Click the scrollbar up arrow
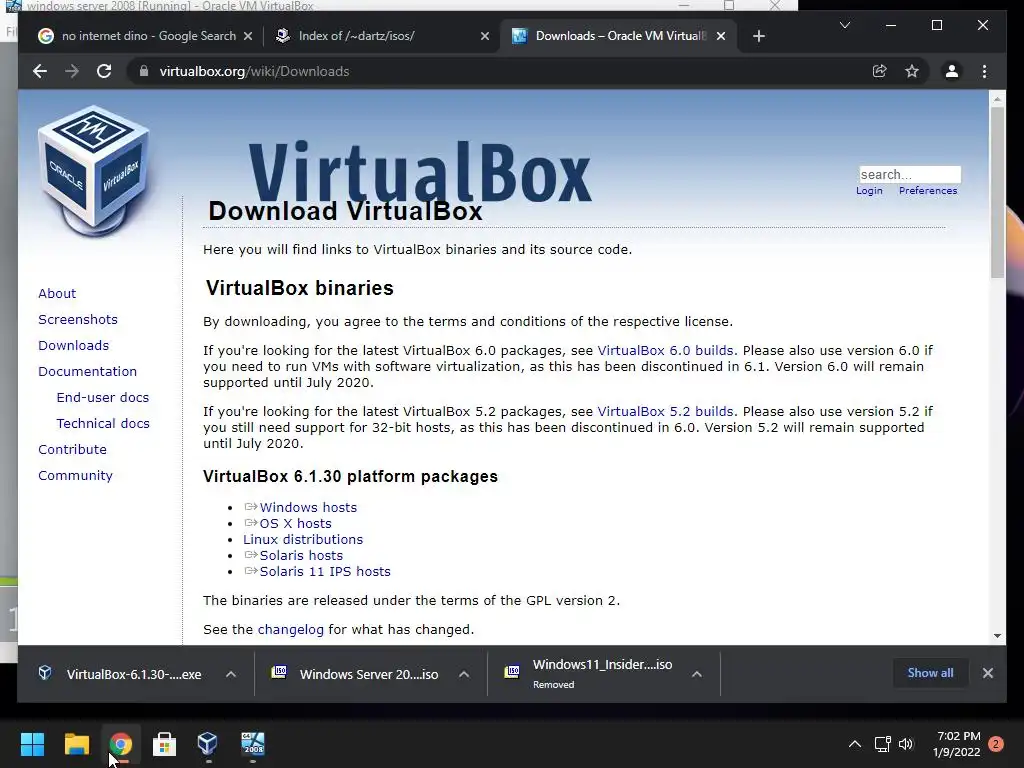 (x=997, y=99)
